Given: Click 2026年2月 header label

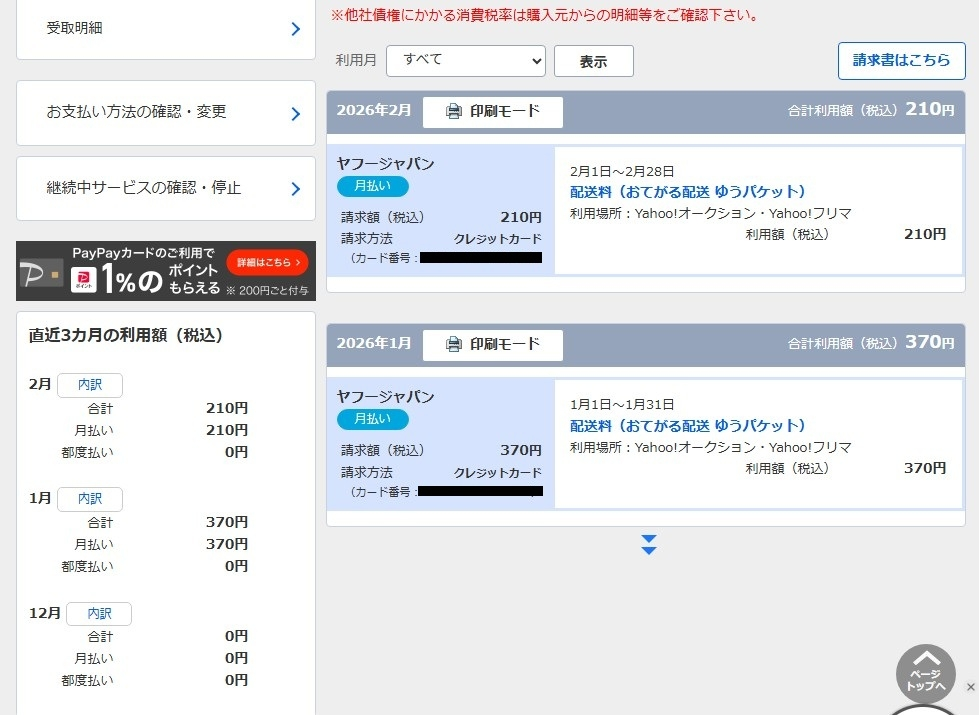Looking at the screenshot, I should click(374, 111).
